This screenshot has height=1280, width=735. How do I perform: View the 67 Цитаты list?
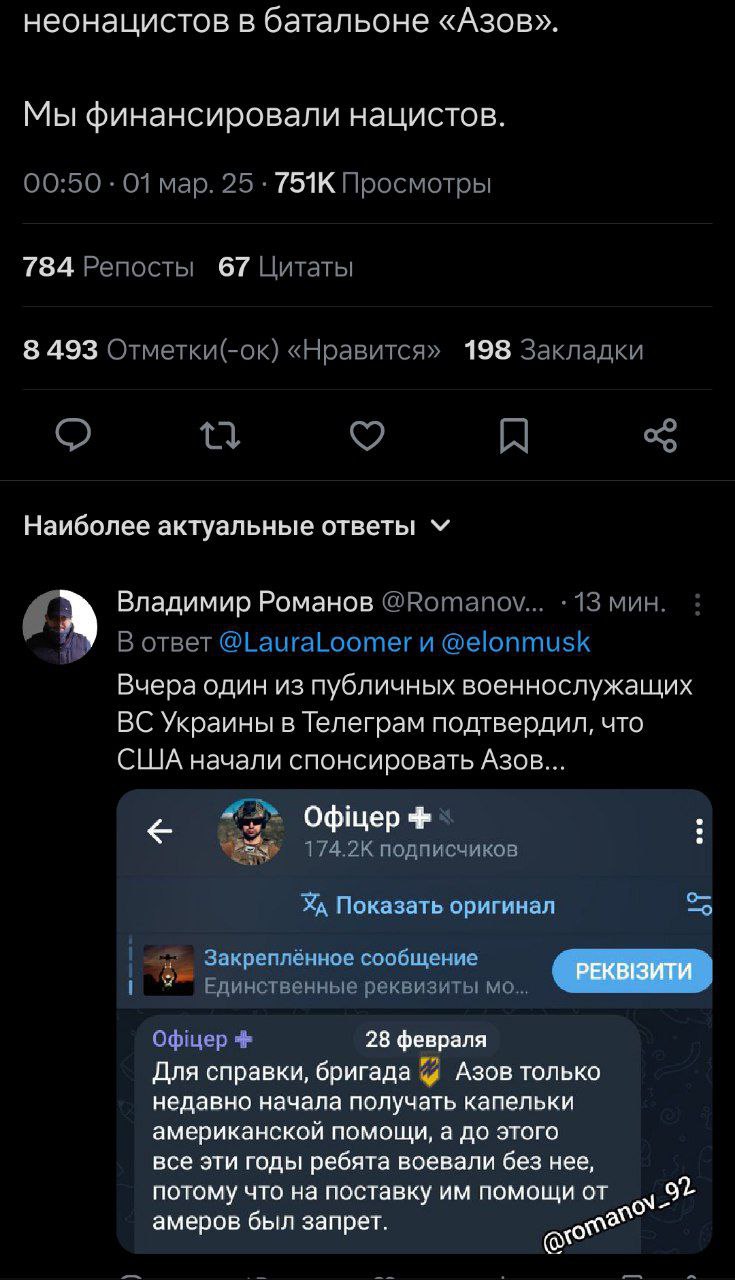pos(285,267)
